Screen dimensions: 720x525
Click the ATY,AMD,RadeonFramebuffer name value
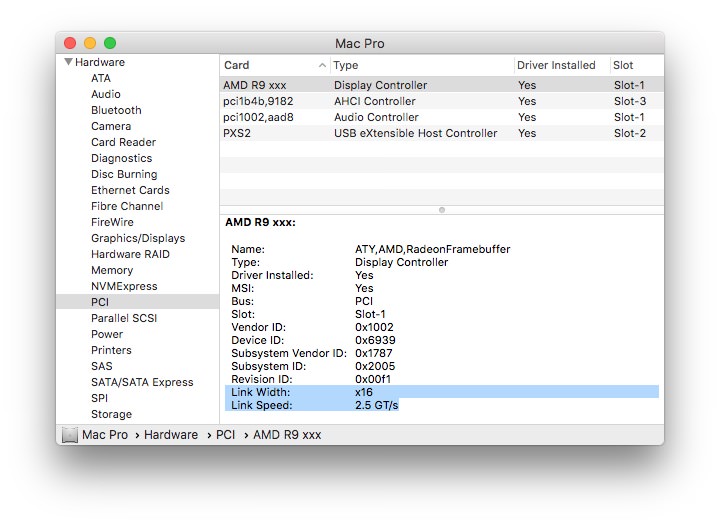pyautogui.click(x=433, y=249)
